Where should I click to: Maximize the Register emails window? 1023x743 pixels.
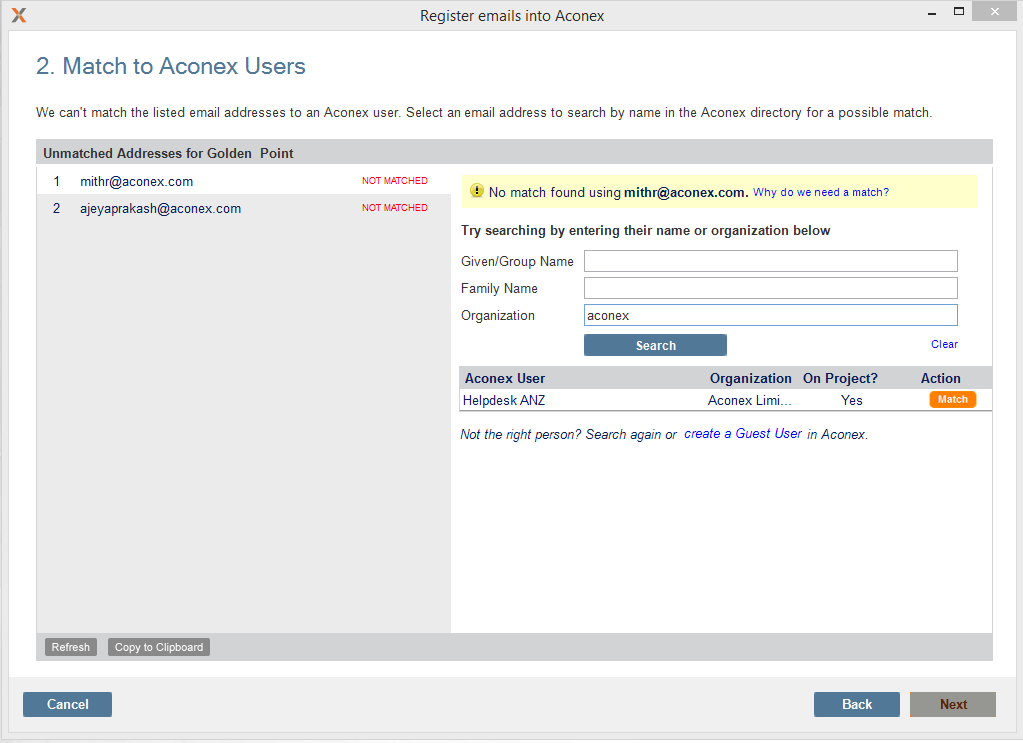pyautogui.click(x=958, y=11)
